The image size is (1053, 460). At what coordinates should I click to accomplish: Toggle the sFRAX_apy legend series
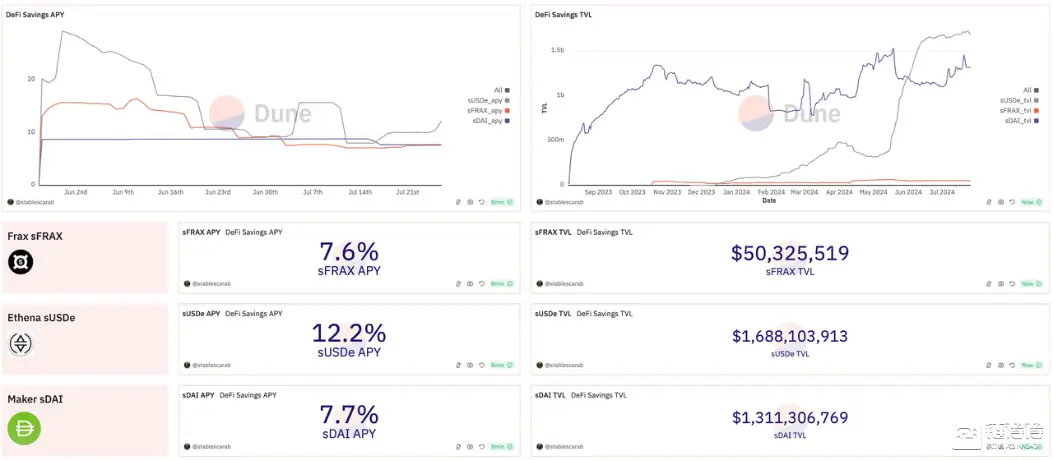(486, 110)
